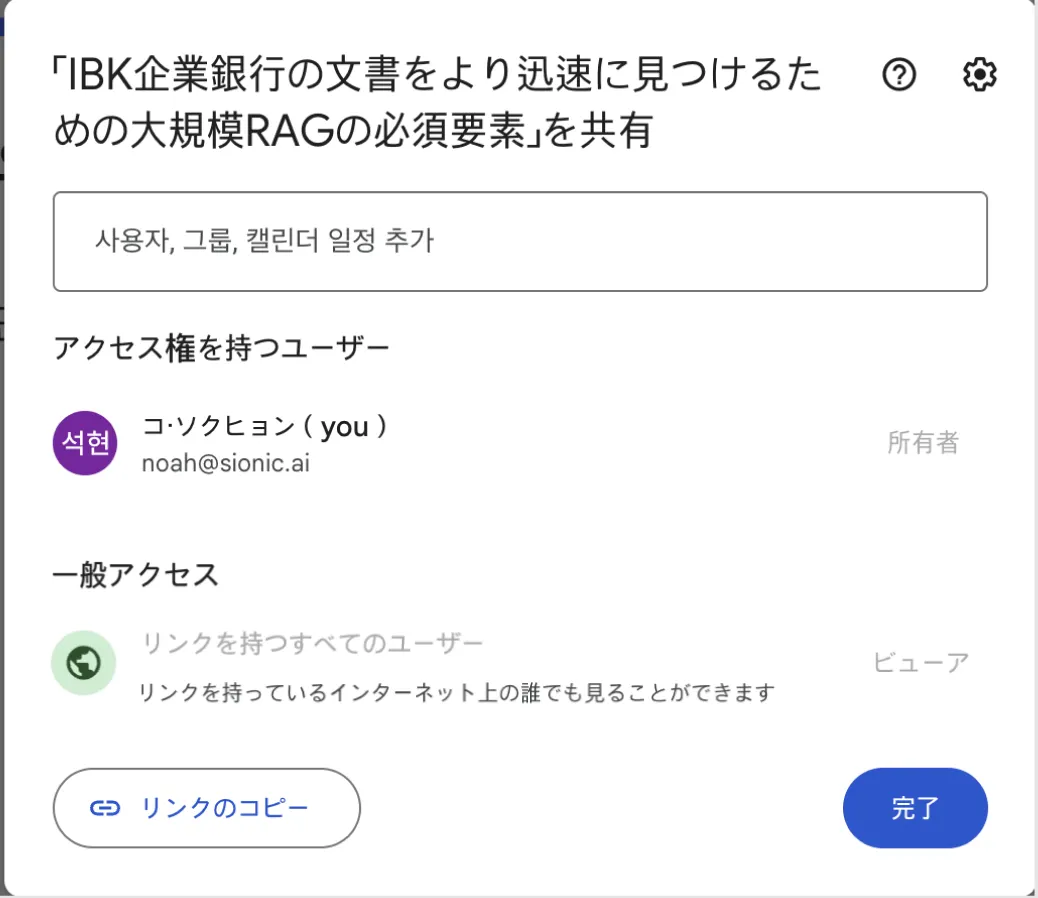Open リンクを持つすべてのユーザー access dropdown
Viewport: 1038px width, 898px height.
[313, 643]
